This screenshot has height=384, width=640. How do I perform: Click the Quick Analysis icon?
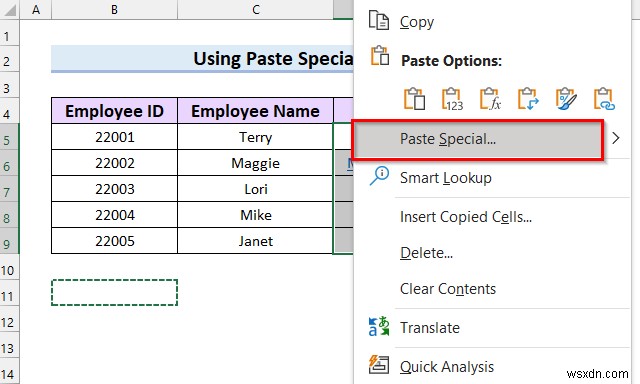coord(379,364)
